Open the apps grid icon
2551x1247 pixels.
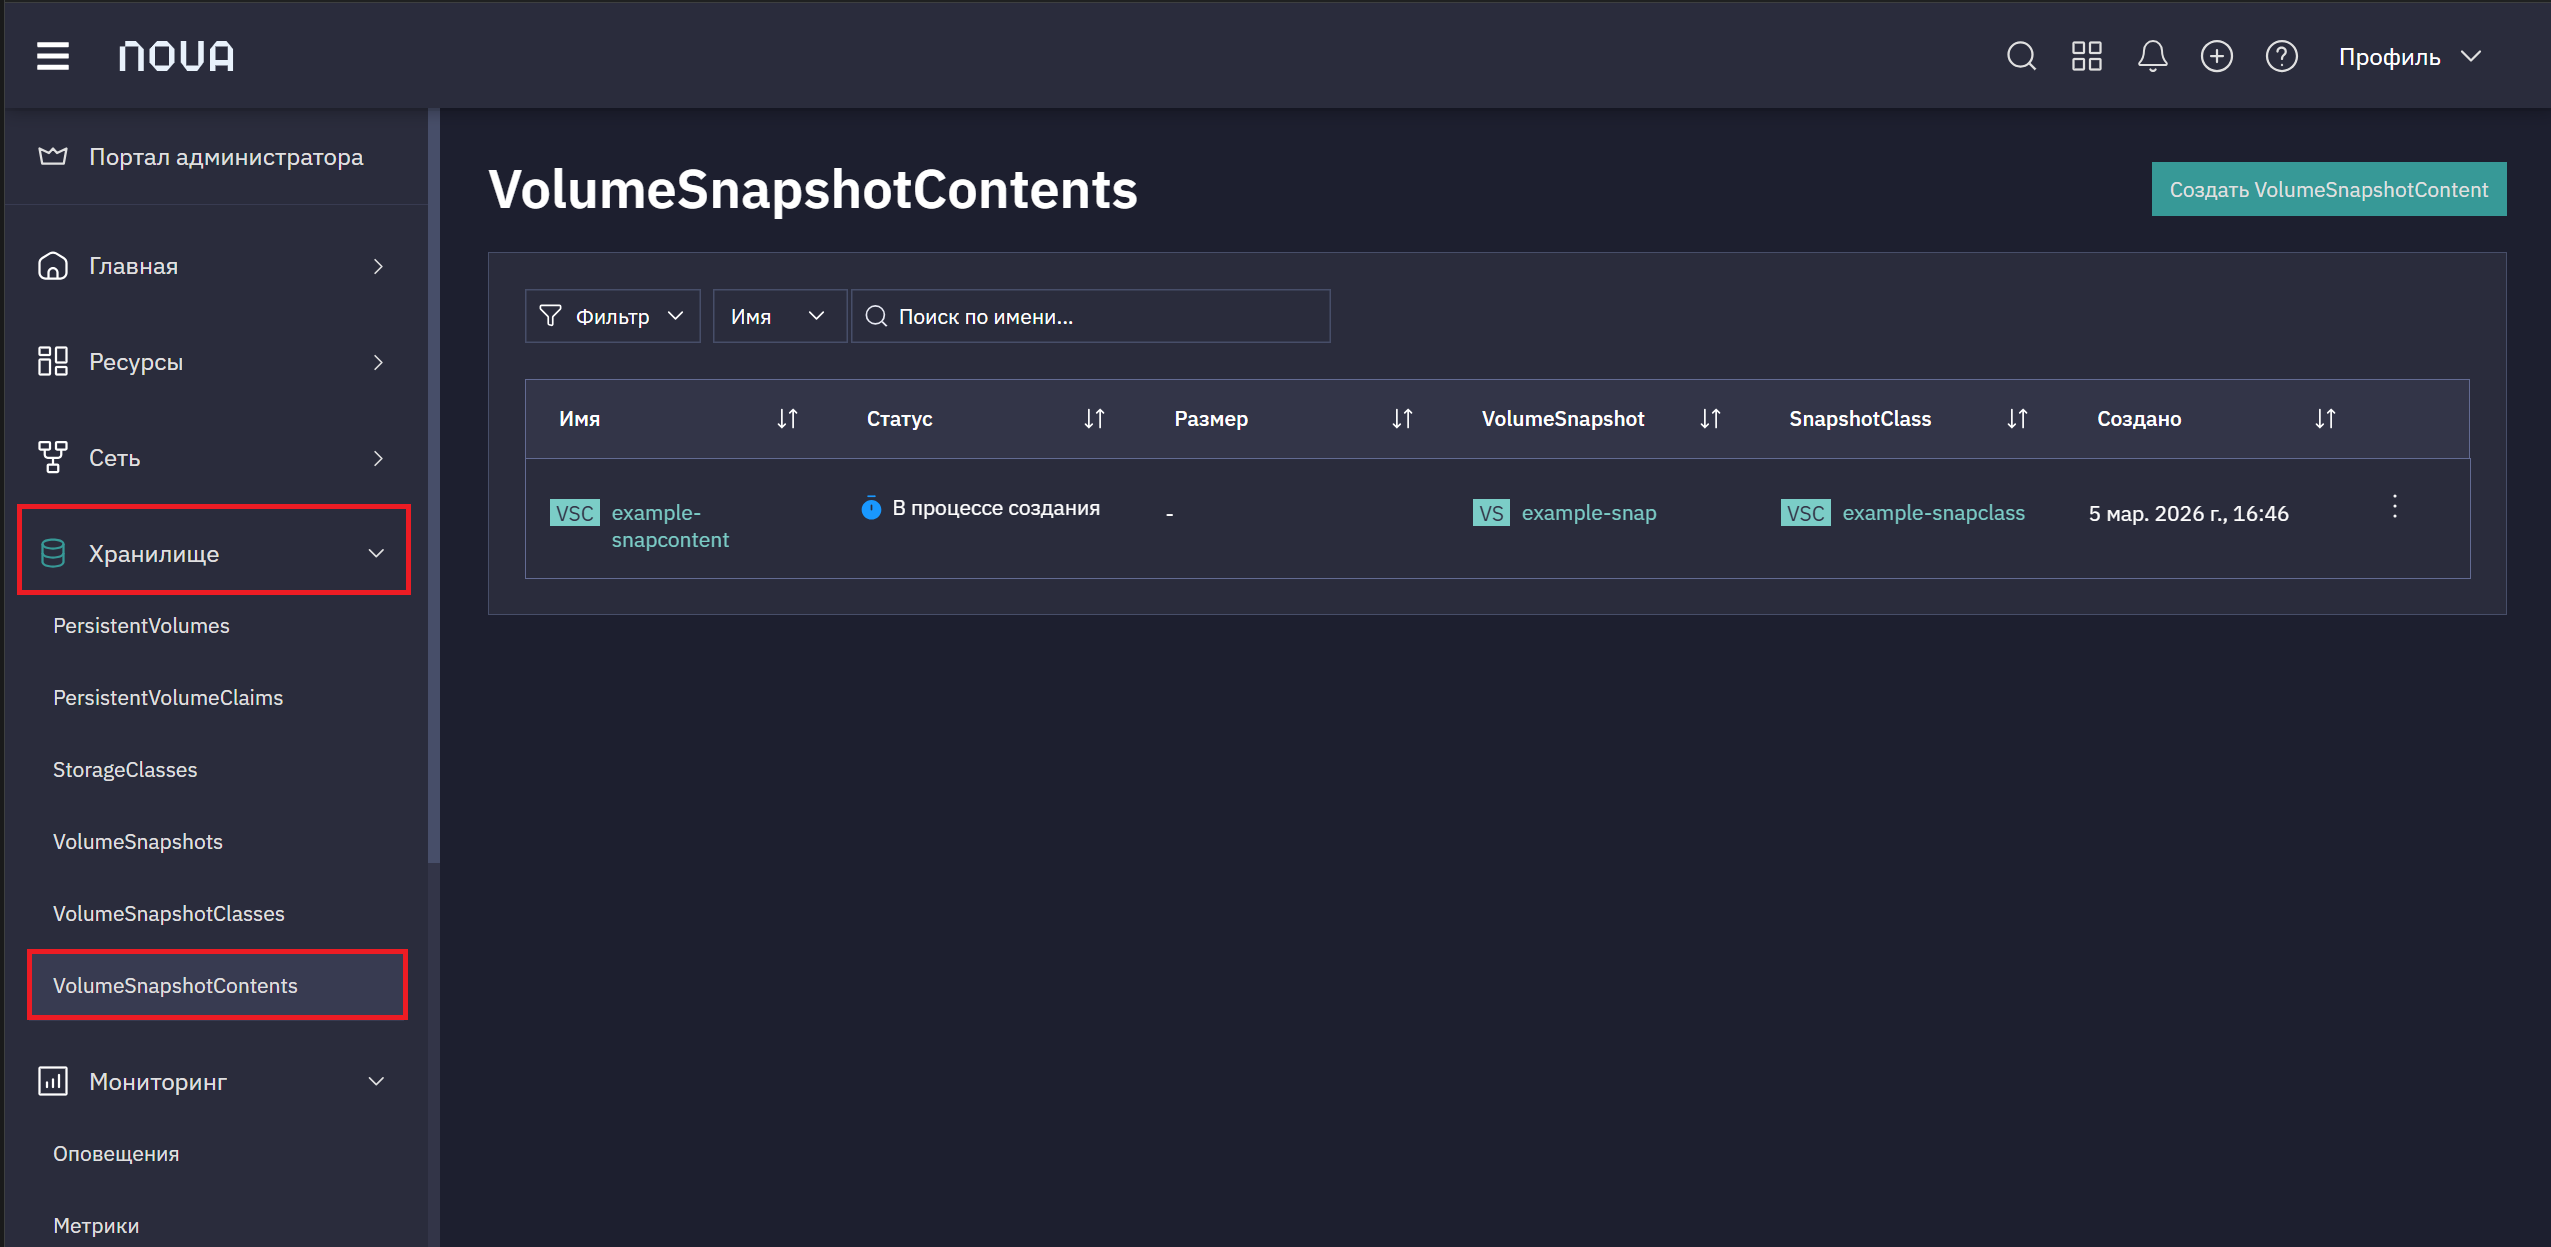pos(2087,56)
